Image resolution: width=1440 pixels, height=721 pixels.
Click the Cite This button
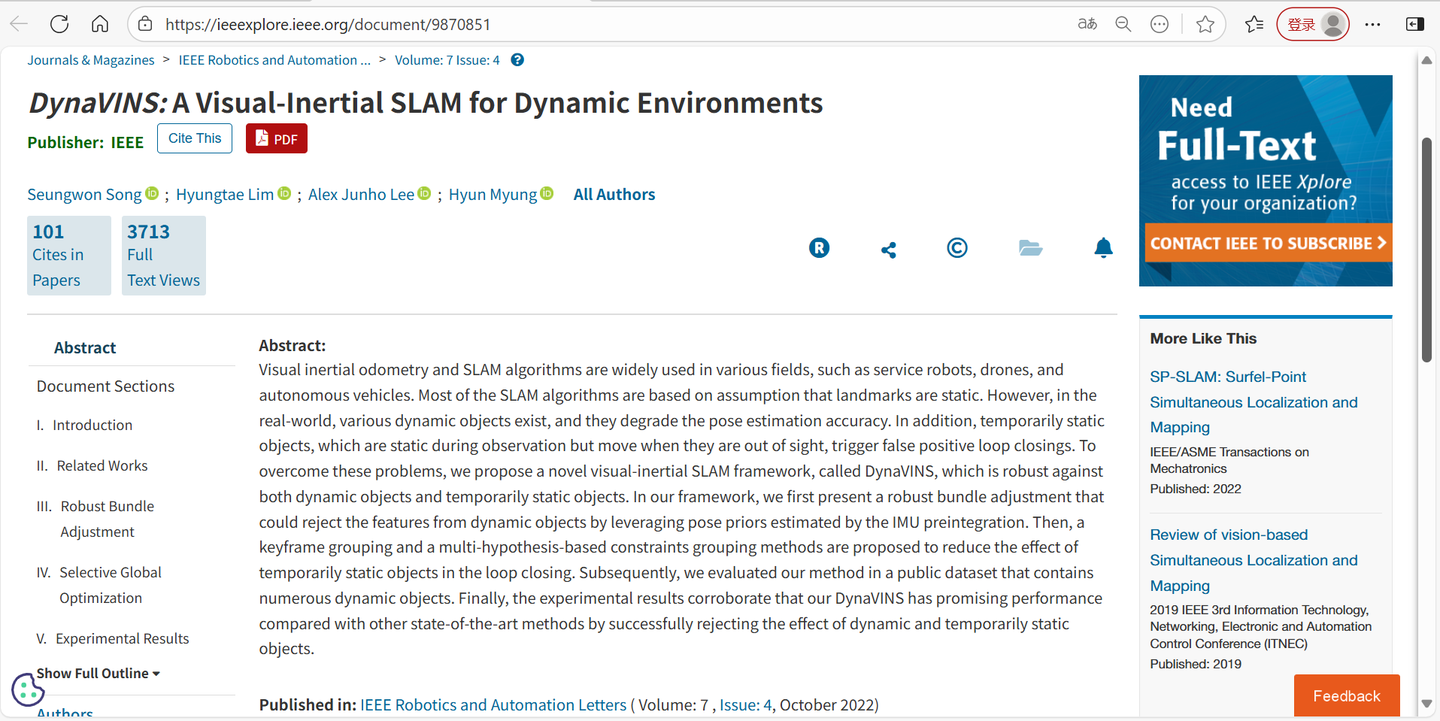click(195, 138)
